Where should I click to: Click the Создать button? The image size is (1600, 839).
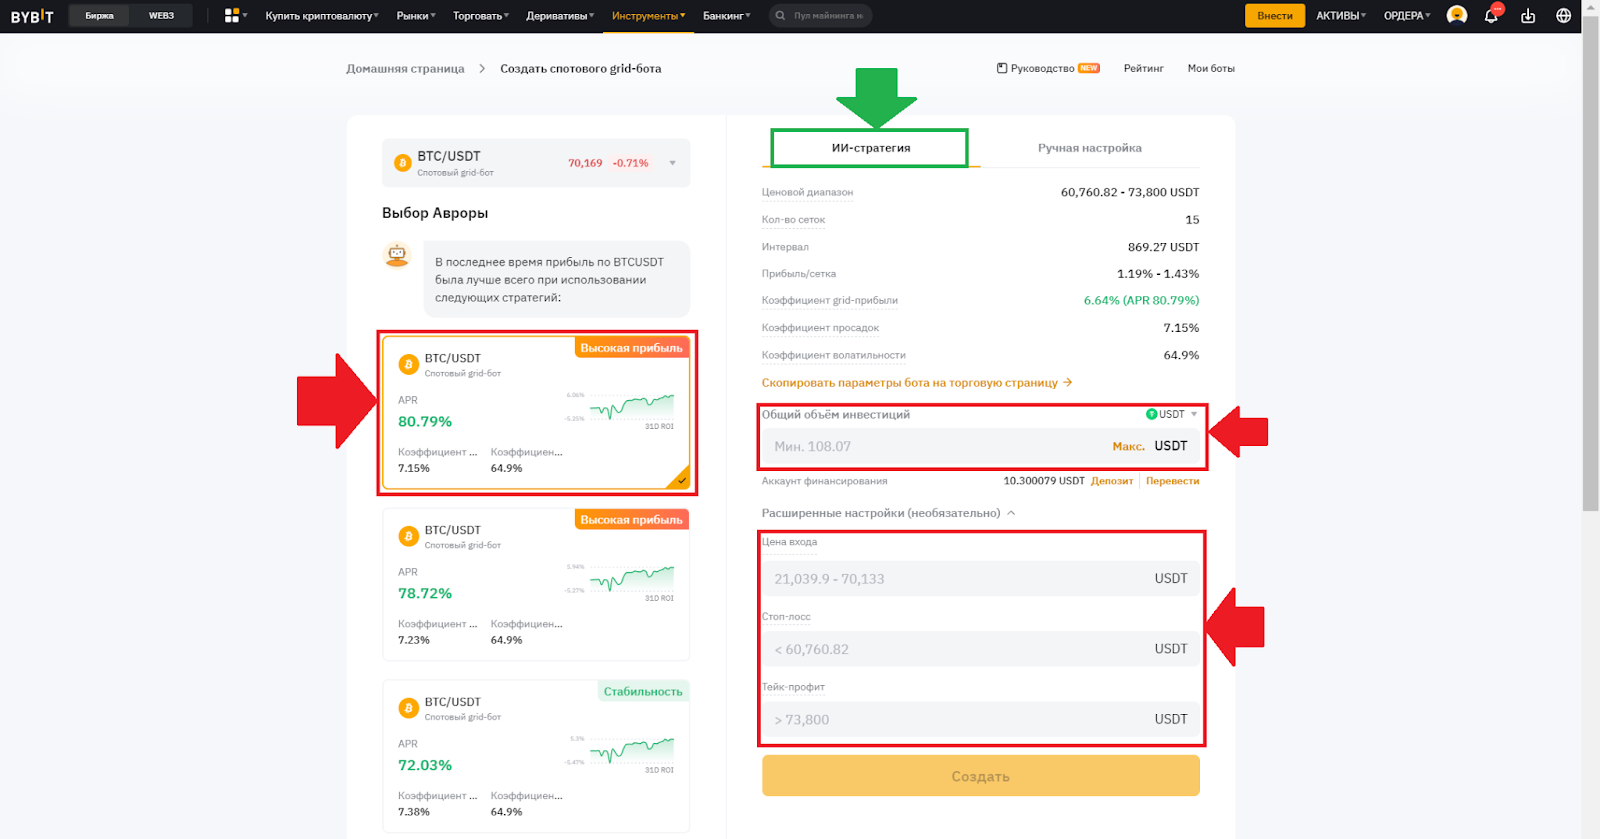pyautogui.click(x=980, y=776)
